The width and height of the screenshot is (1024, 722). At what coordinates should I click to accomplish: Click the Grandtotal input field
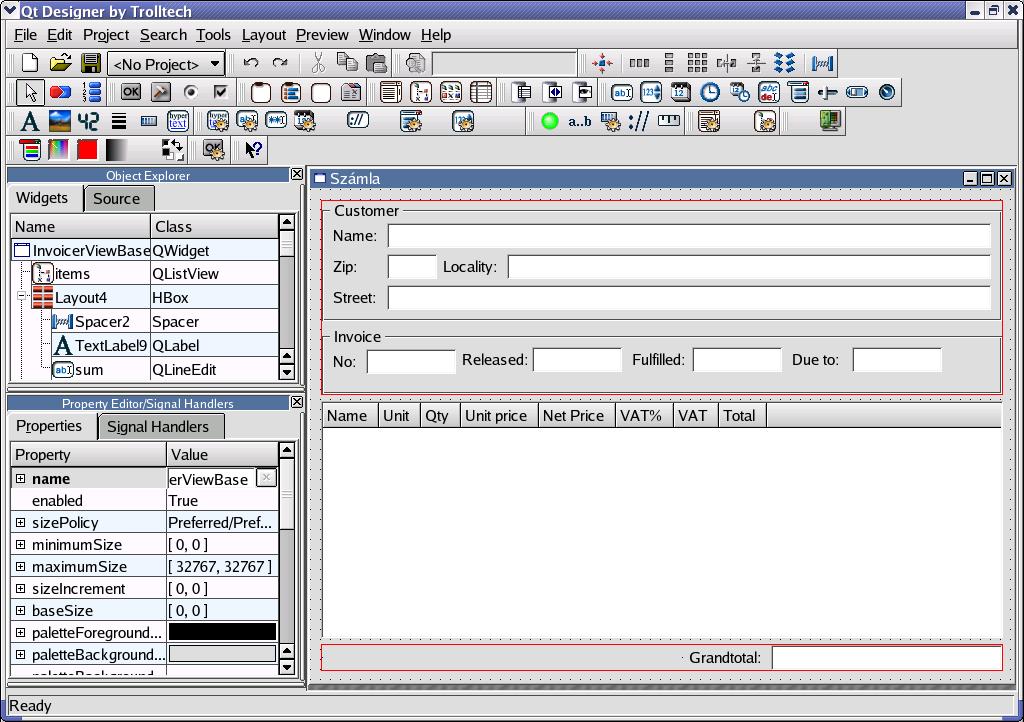[x=886, y=657]
